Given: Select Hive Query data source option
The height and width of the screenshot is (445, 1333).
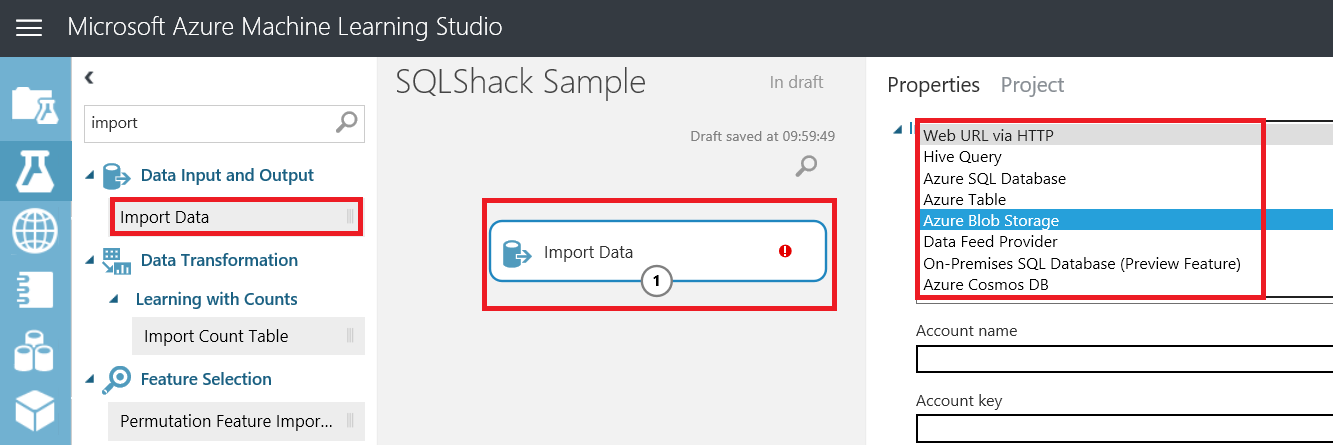Looking at the screenshot, I should tap(962, 157).
